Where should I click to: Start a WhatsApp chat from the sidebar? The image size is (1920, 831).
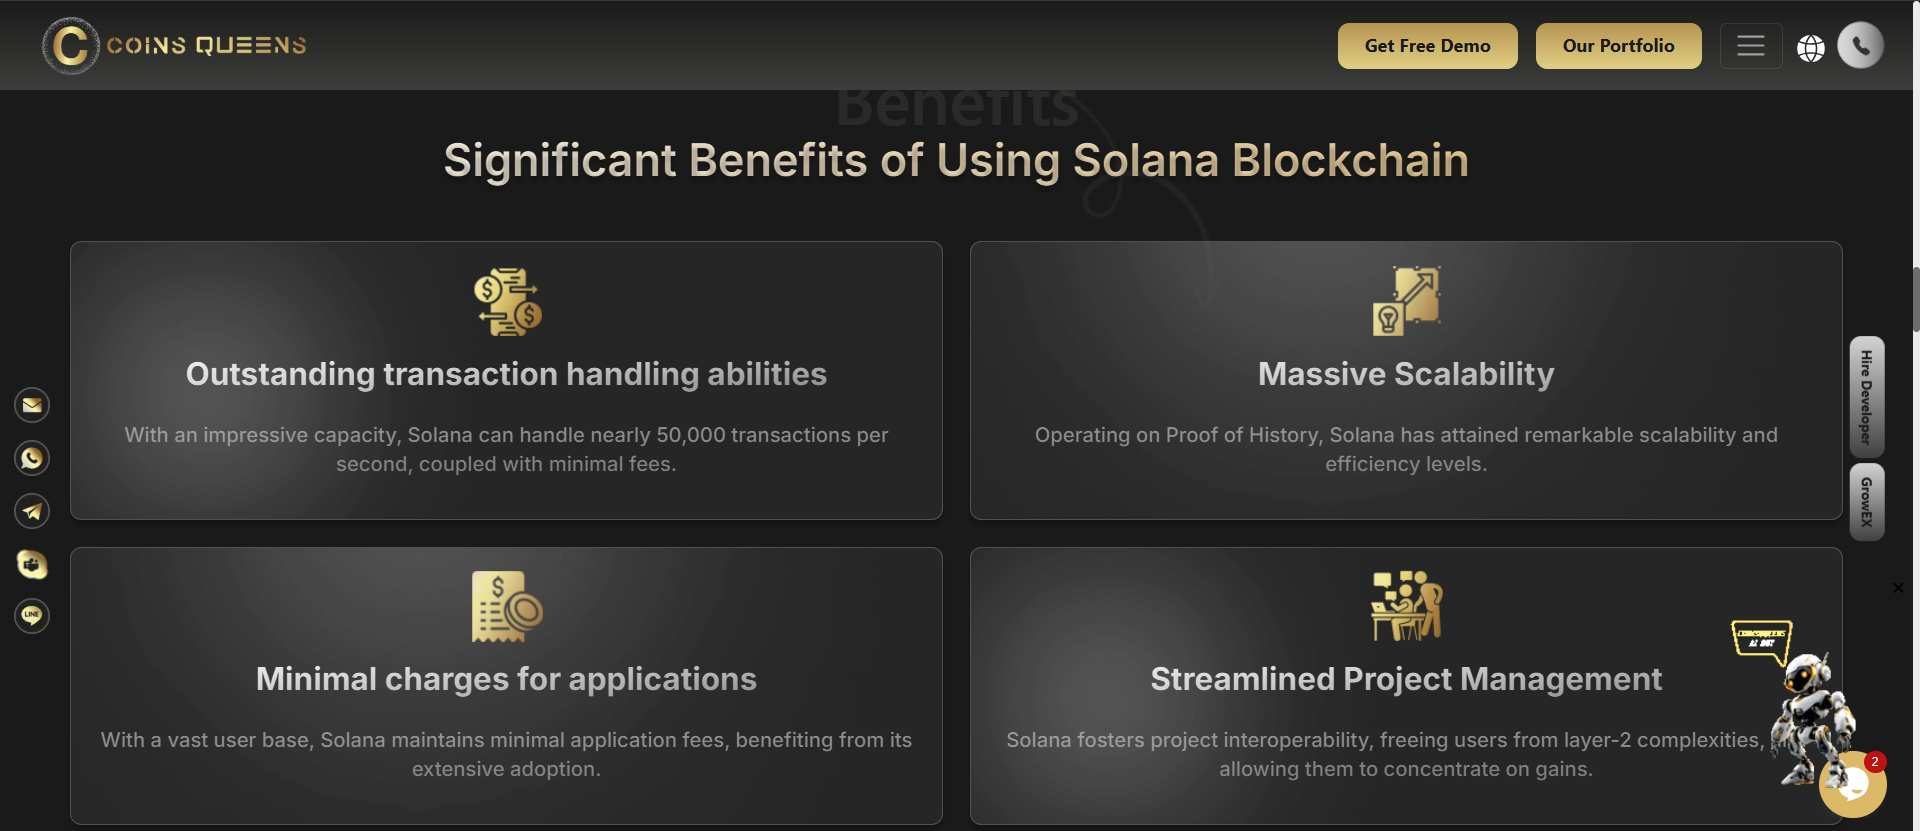(32, 458)
